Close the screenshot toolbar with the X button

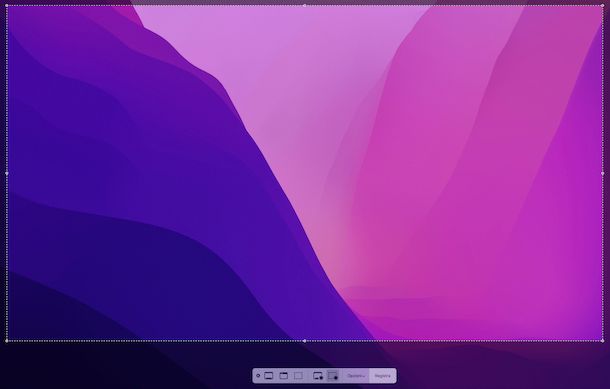(258, 376)
